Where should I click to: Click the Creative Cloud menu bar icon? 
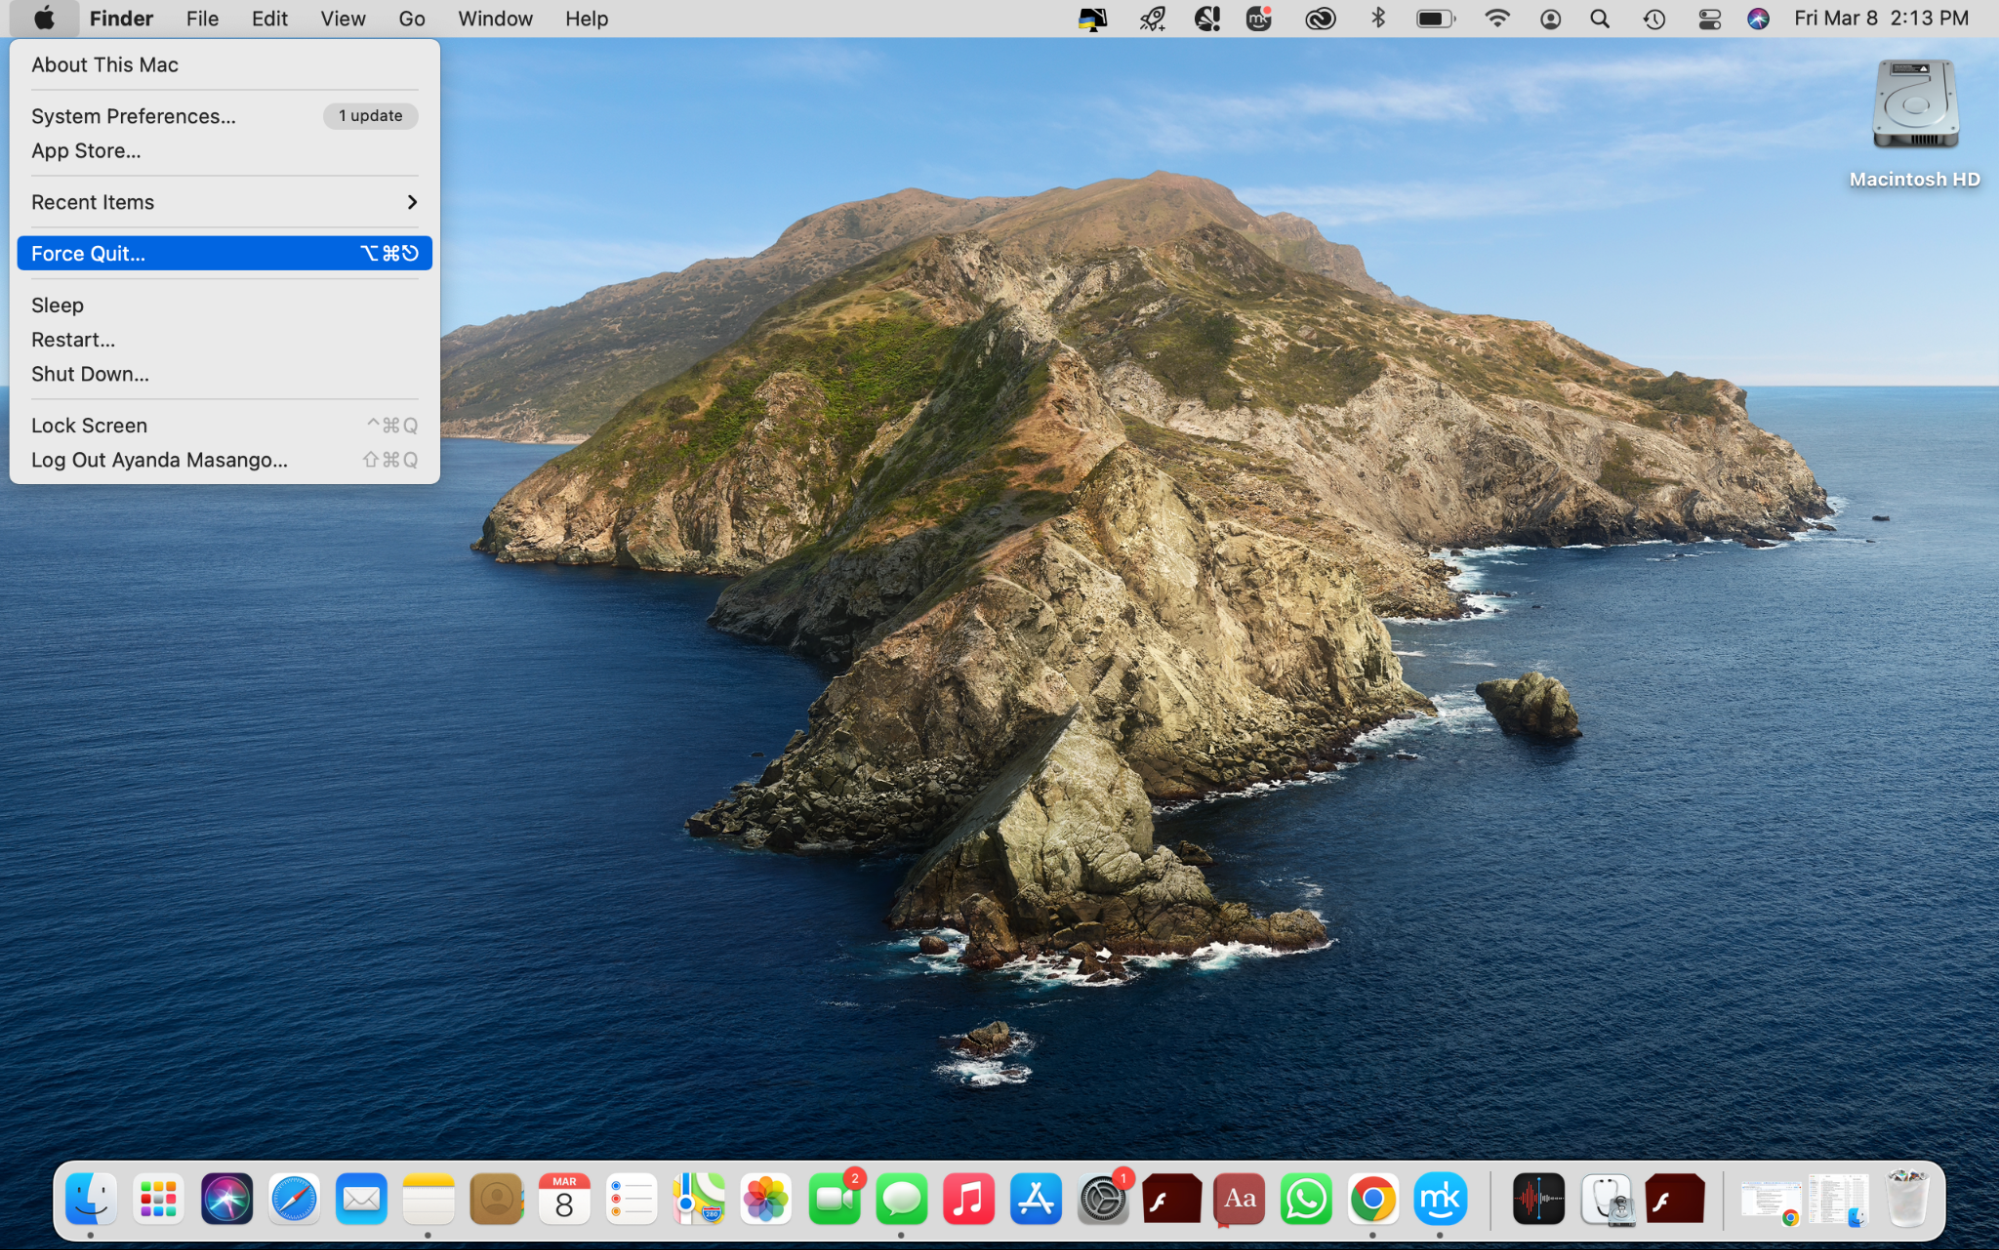pyautogui.click(x=1320, y=19)
